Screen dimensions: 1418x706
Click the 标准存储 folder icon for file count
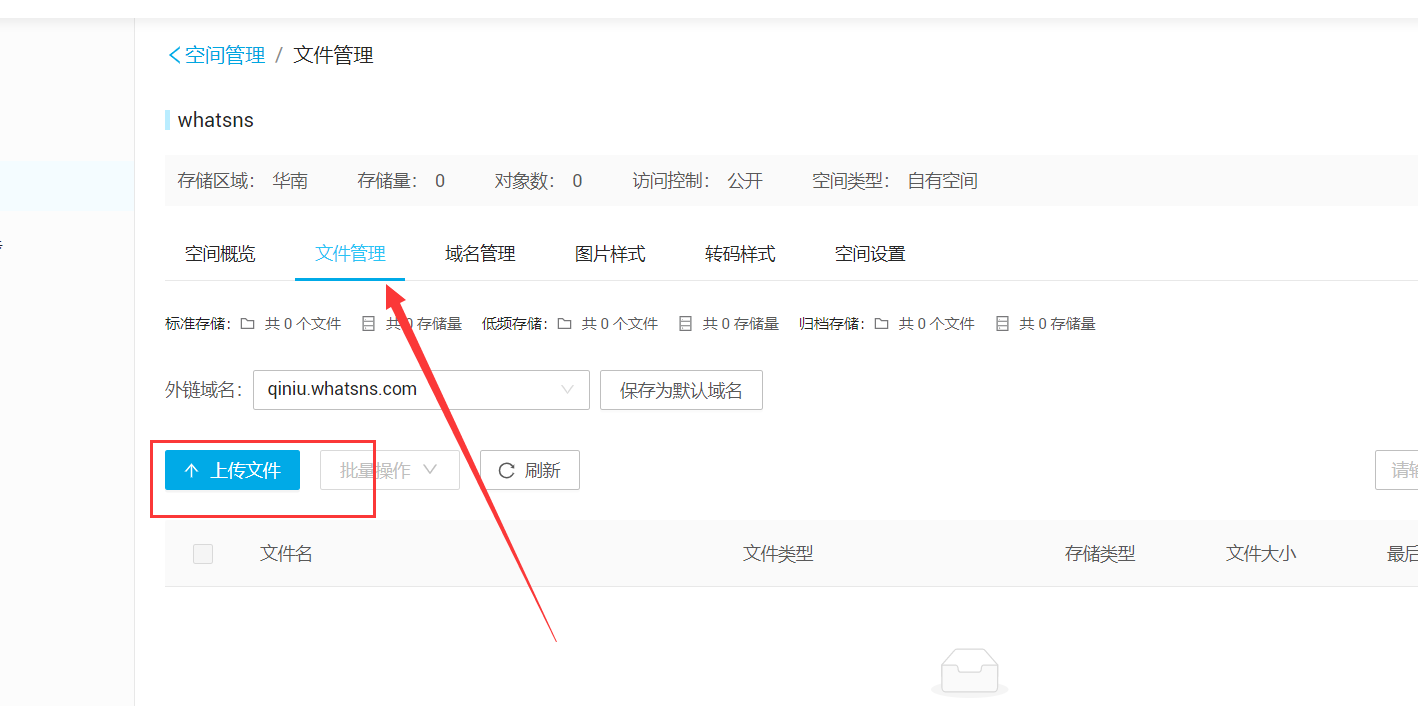(x=247, y=324)
